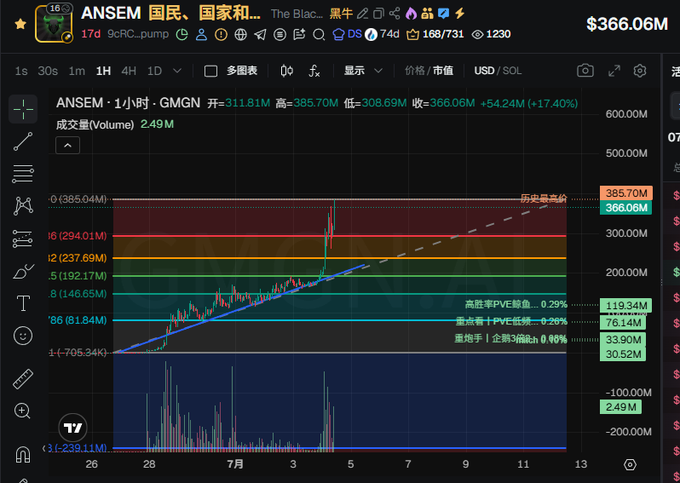Search token name with magnifier icon
The image size is (680, 483).
319,34
